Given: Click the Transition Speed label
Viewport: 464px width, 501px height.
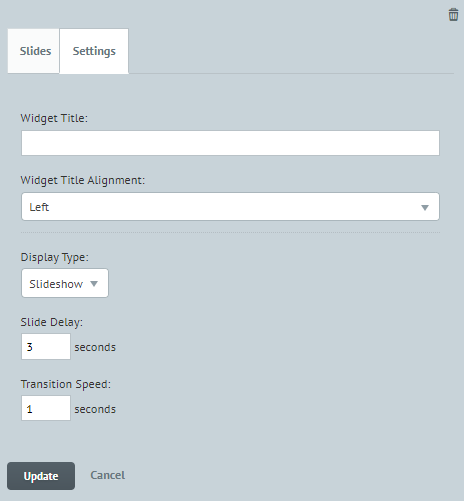Looking at the screenshot, I should click(x=66, y=384).
